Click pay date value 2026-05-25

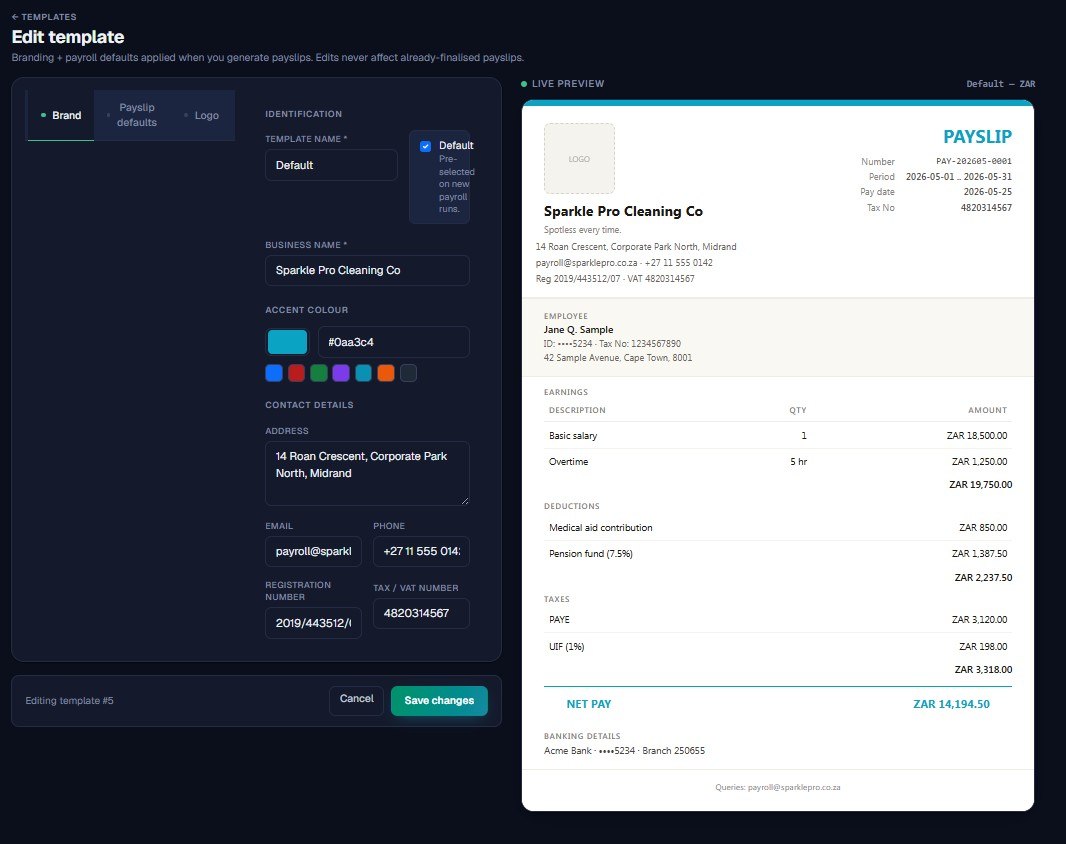tap(987, 192)
